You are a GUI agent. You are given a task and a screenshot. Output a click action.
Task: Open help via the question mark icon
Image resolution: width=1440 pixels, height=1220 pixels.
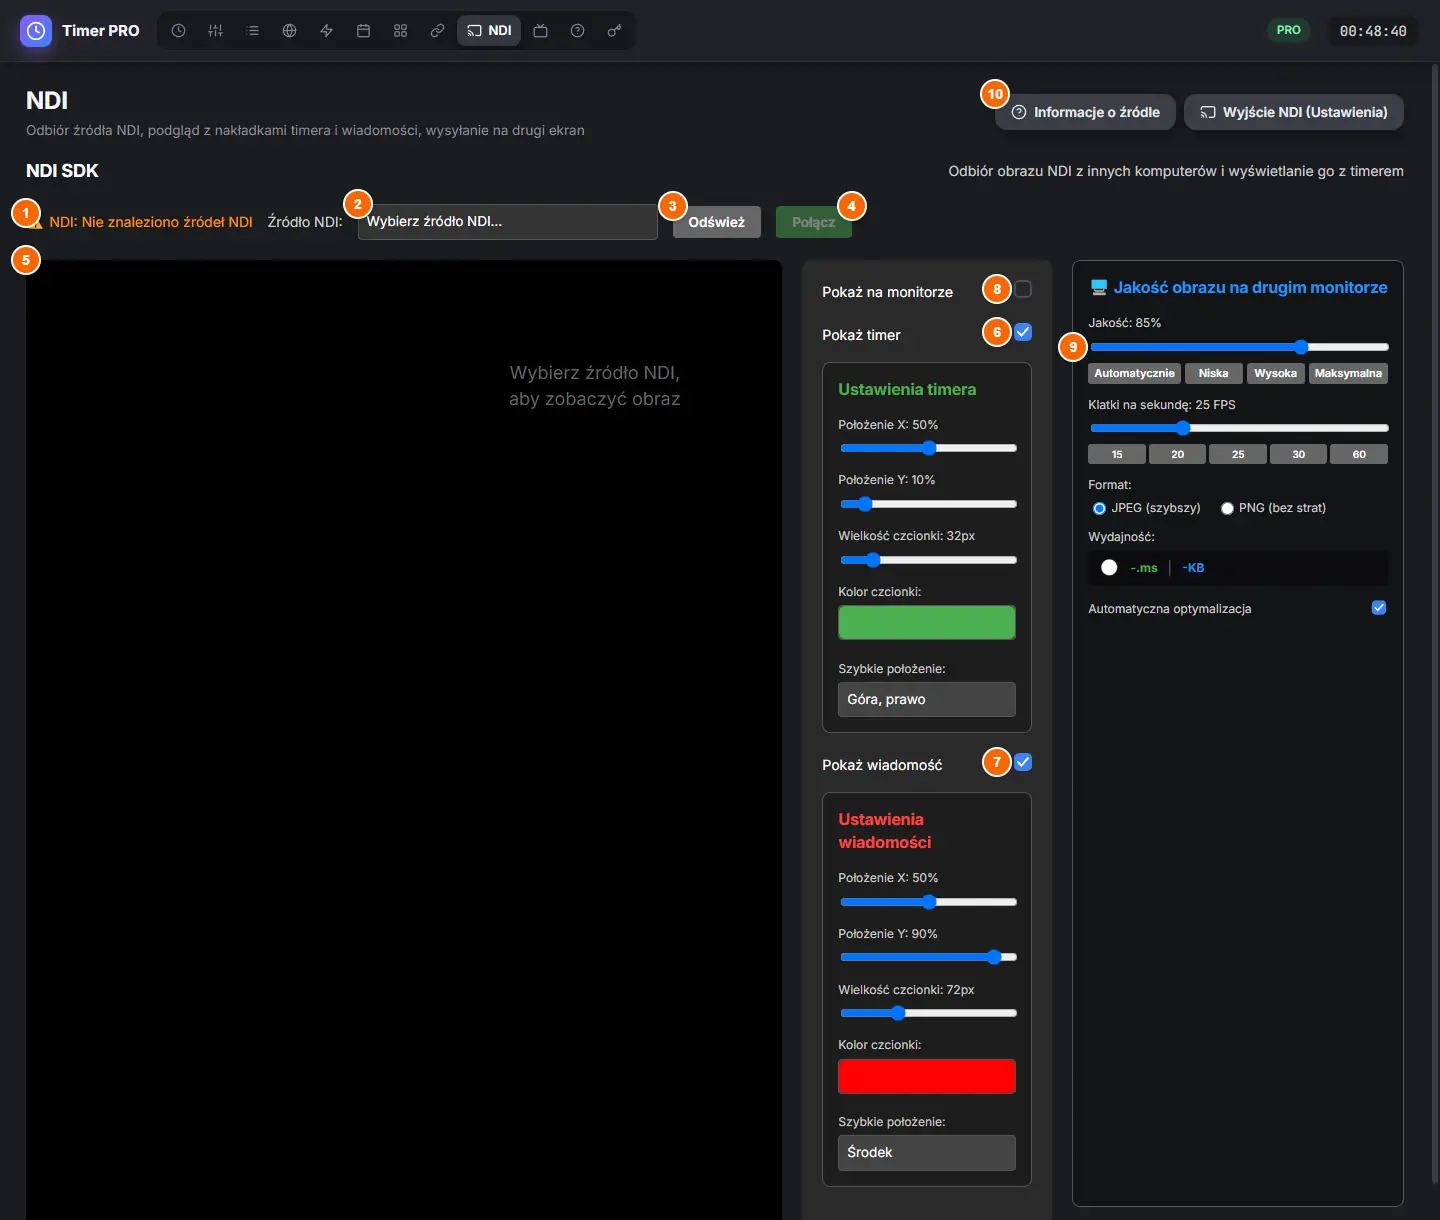click(x=577, y=31)
